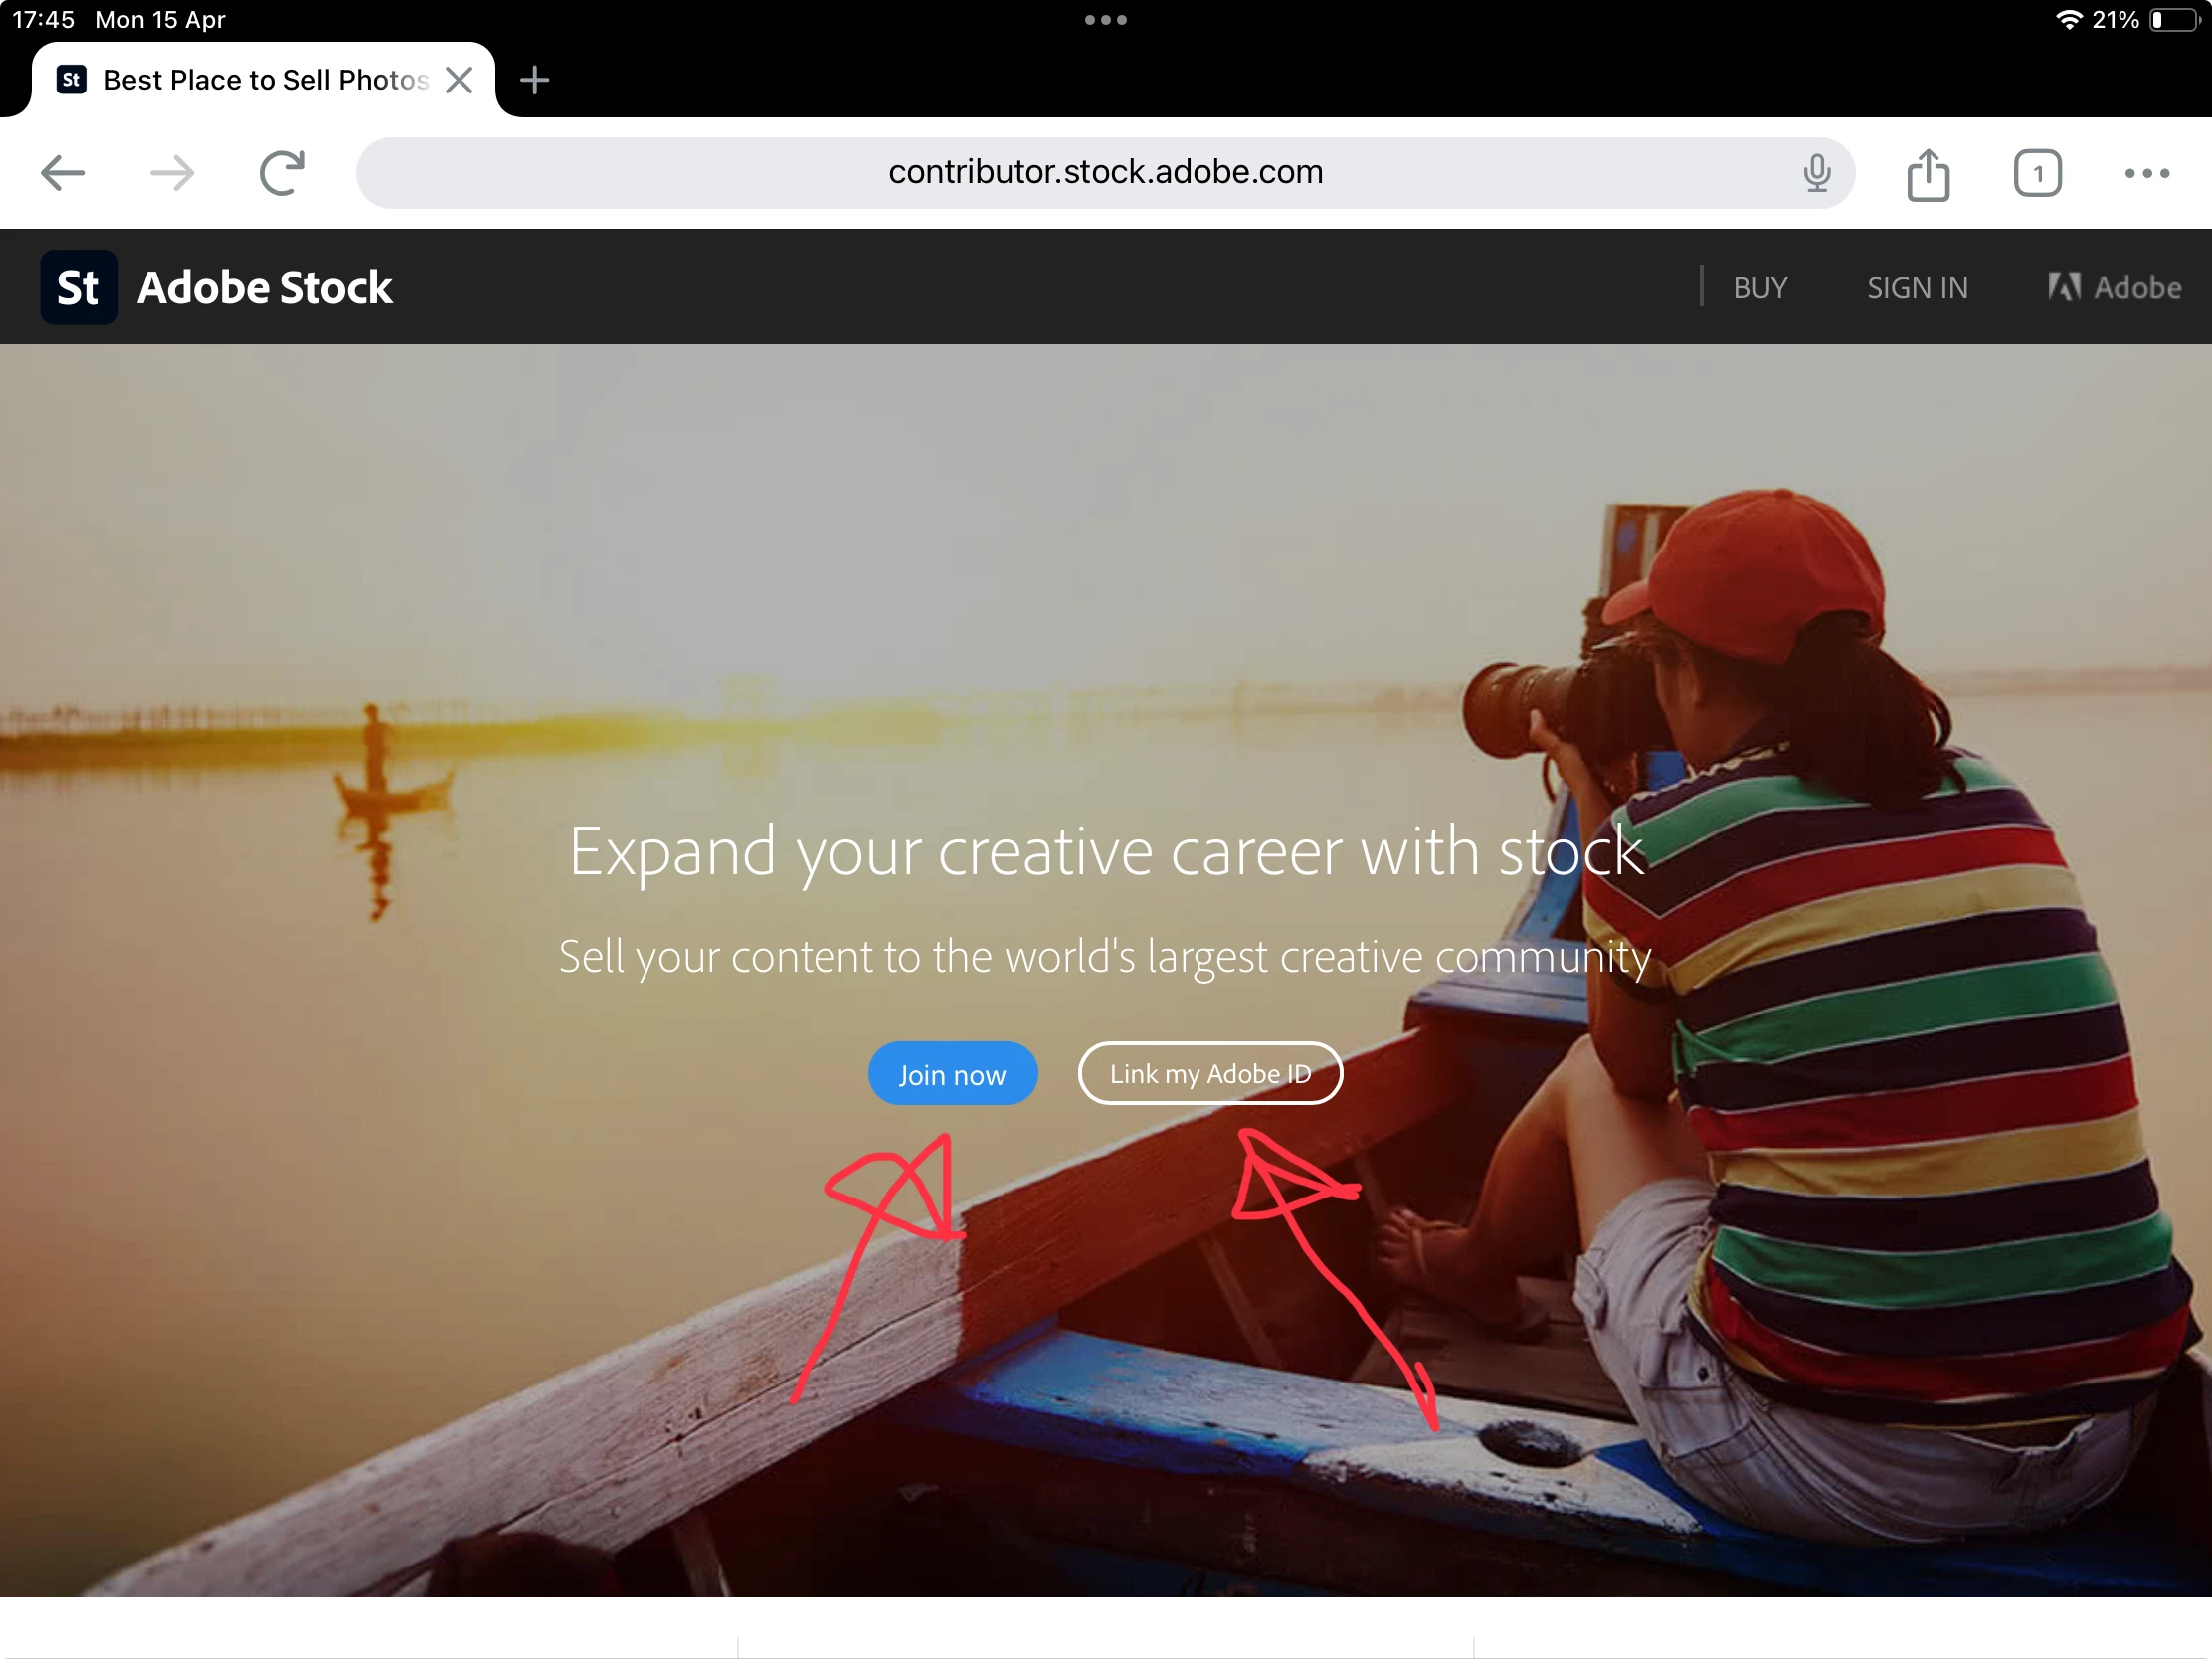Open the browser three-dot menu
Viewport: 2212px width, 1659px height.
(x=2146, y=173)
